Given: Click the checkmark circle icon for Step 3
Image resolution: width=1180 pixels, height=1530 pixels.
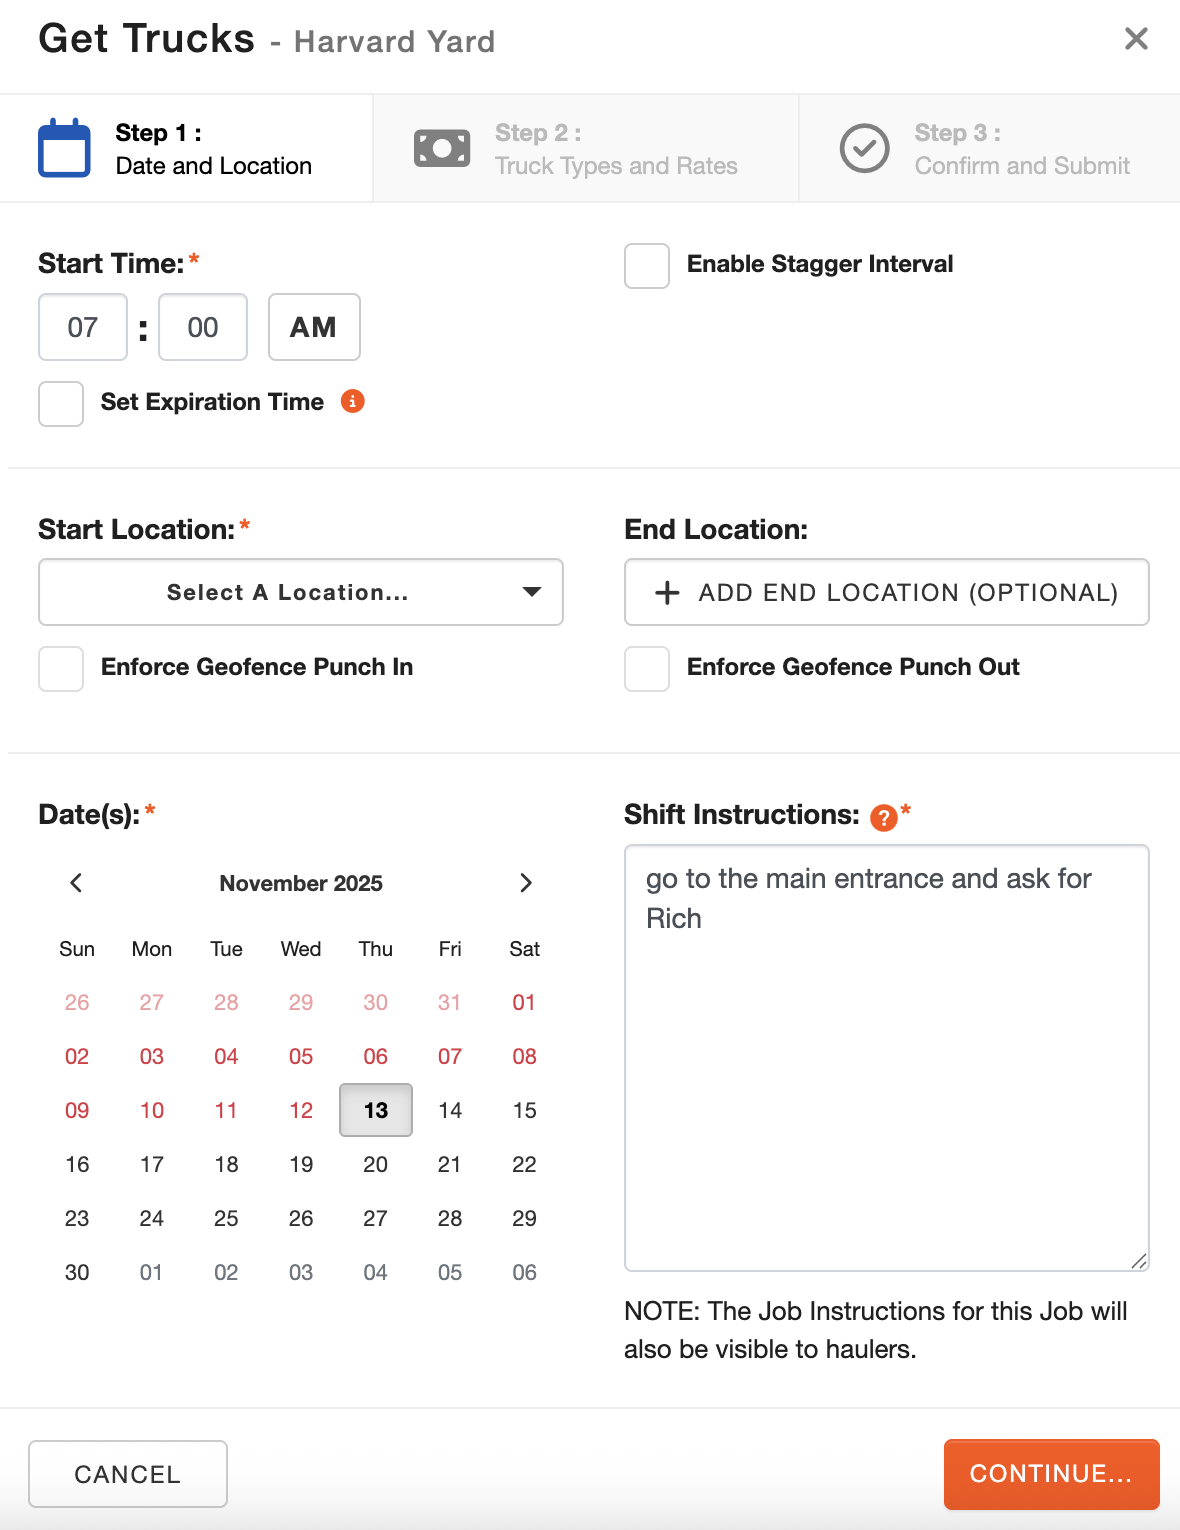Looking at the screenshot, I should coord(864,148).
